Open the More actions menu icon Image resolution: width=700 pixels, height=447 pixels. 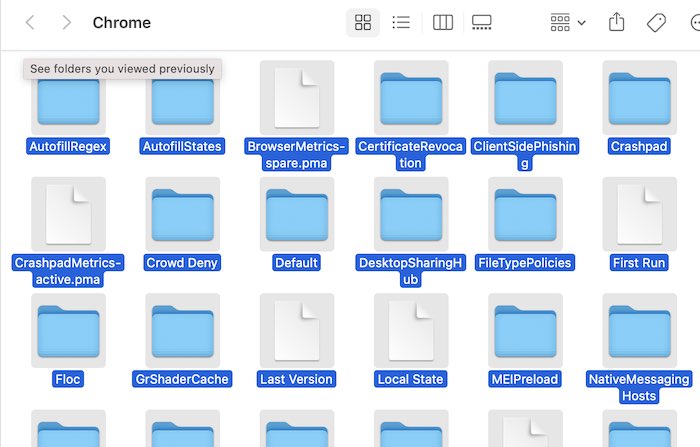pos(695,22)
